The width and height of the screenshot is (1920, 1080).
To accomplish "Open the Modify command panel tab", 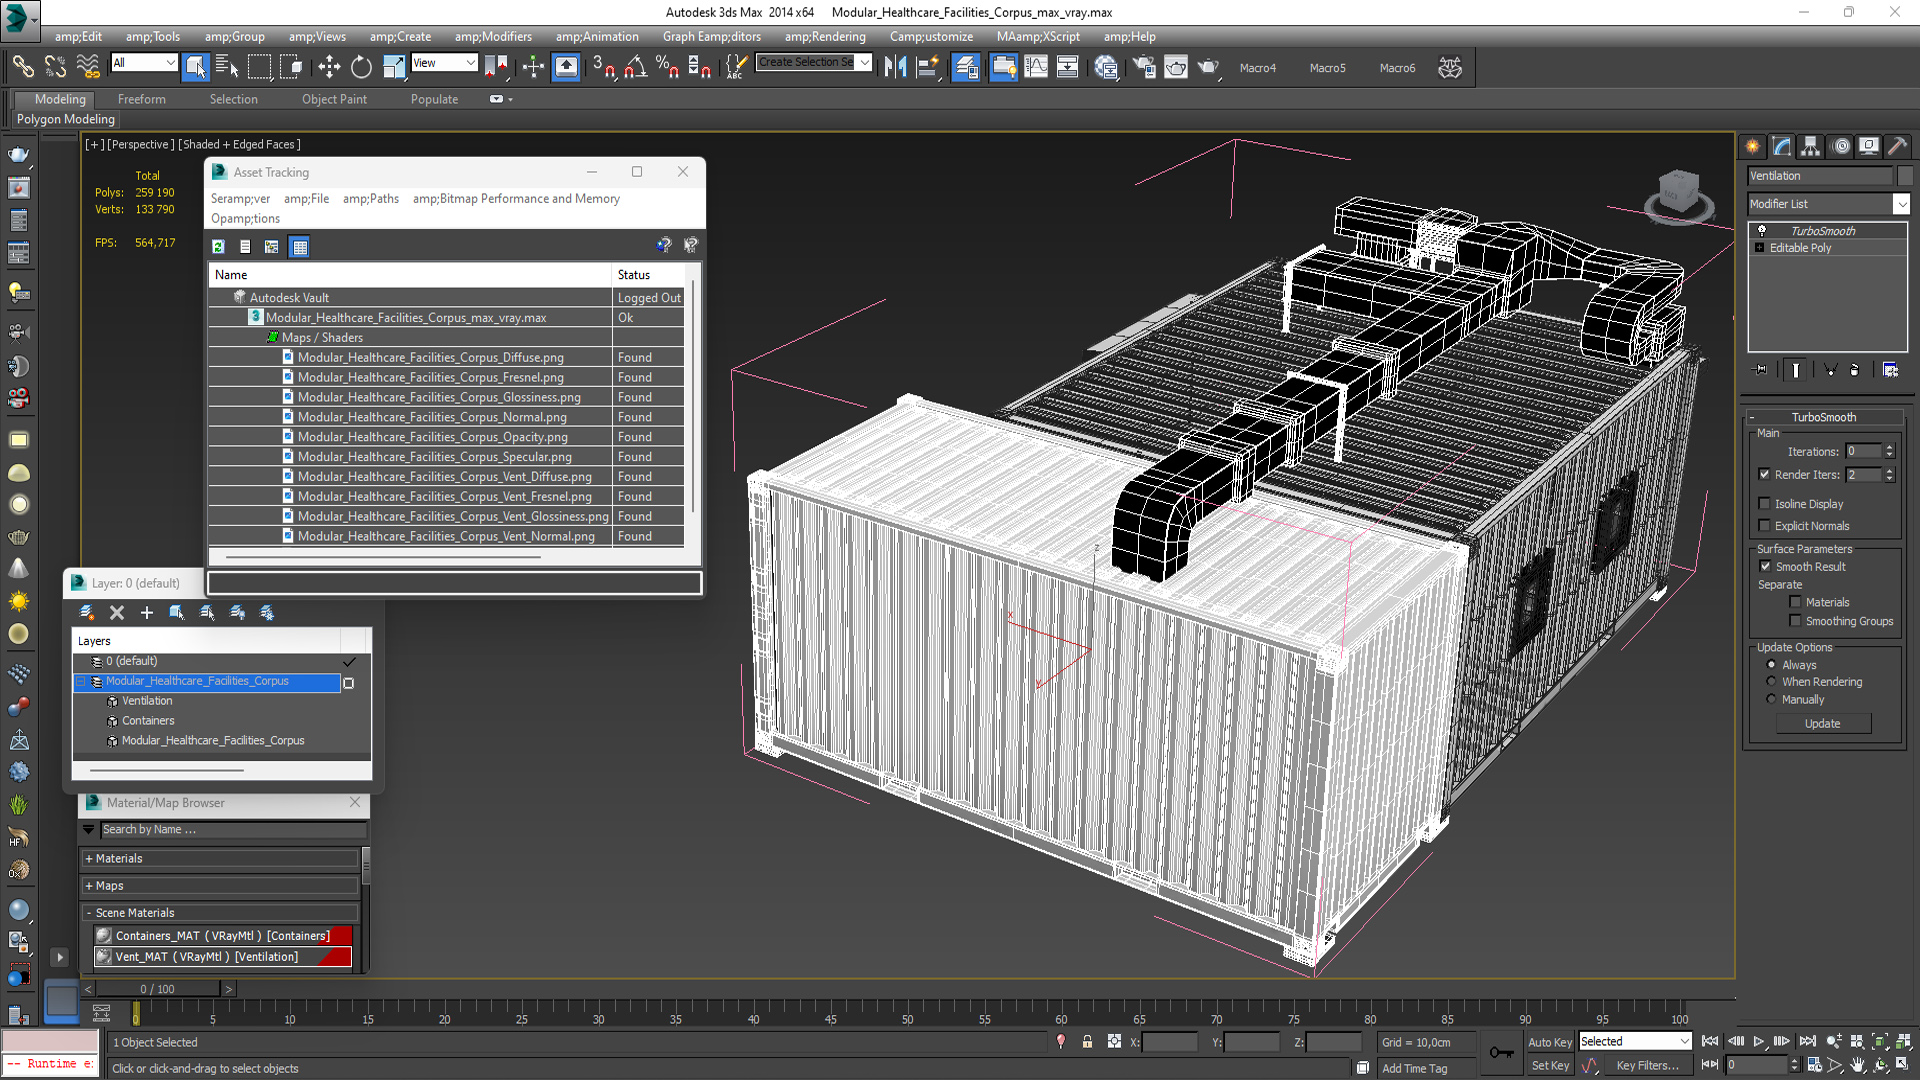I will coord(1782,146).
